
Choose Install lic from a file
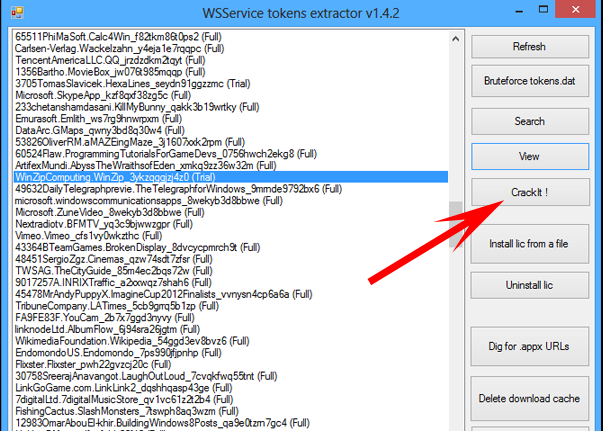[x=530, y=244]
